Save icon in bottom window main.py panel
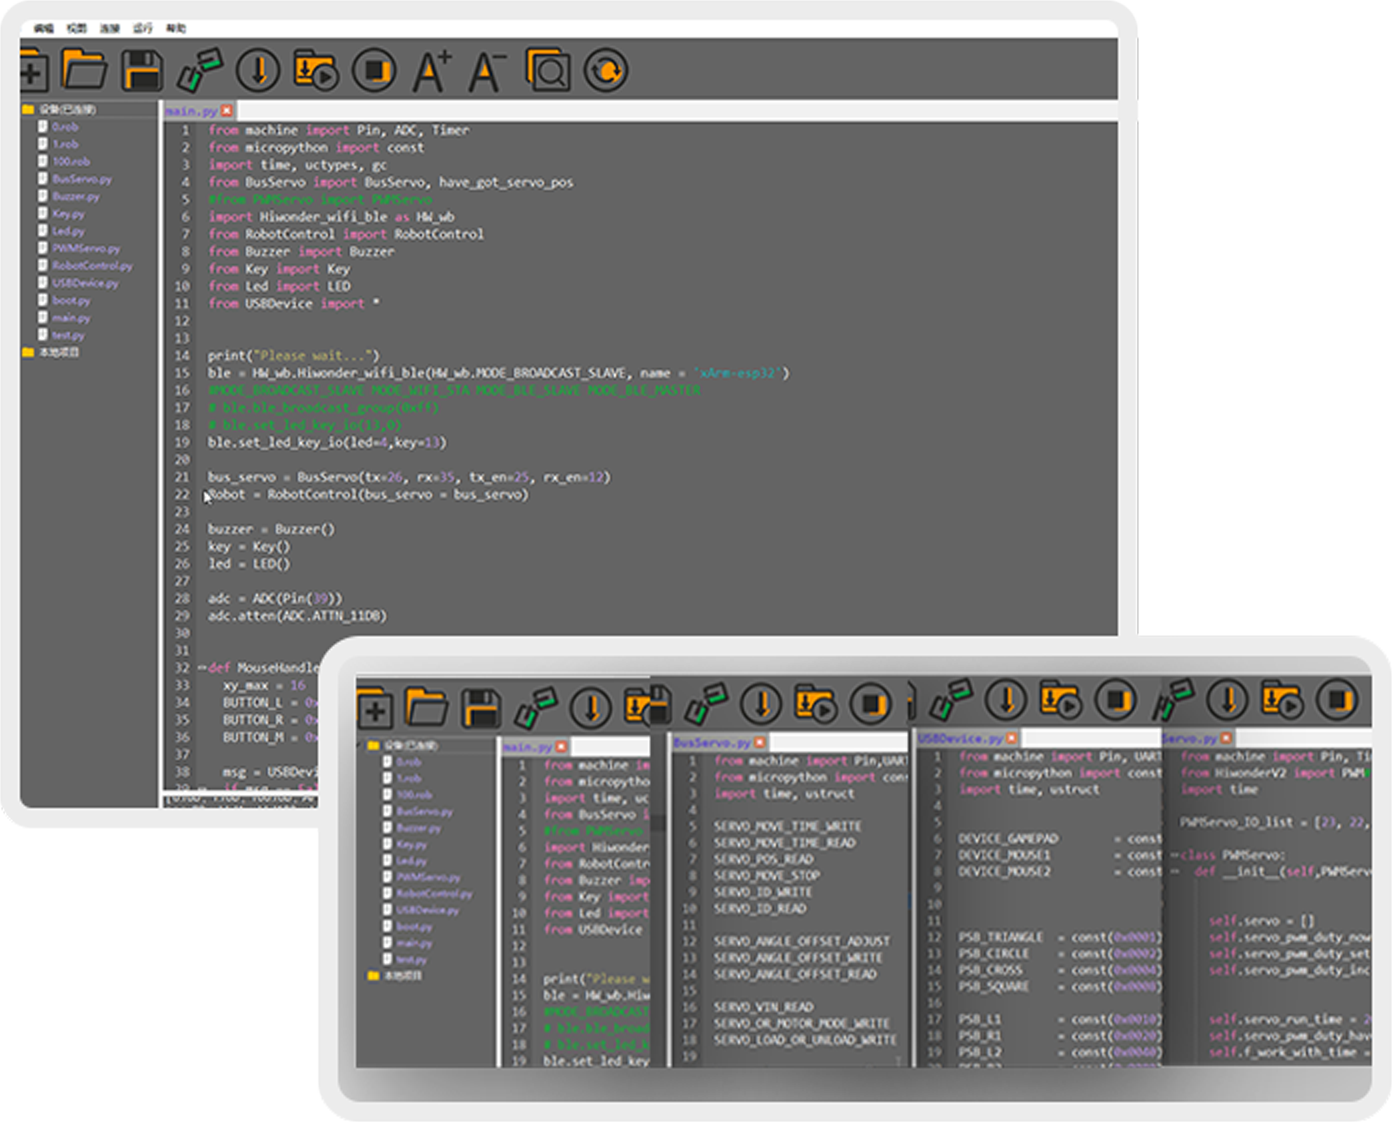Image resolution: width=1392 pixels, height=1122 pixels. coord(480,709)
